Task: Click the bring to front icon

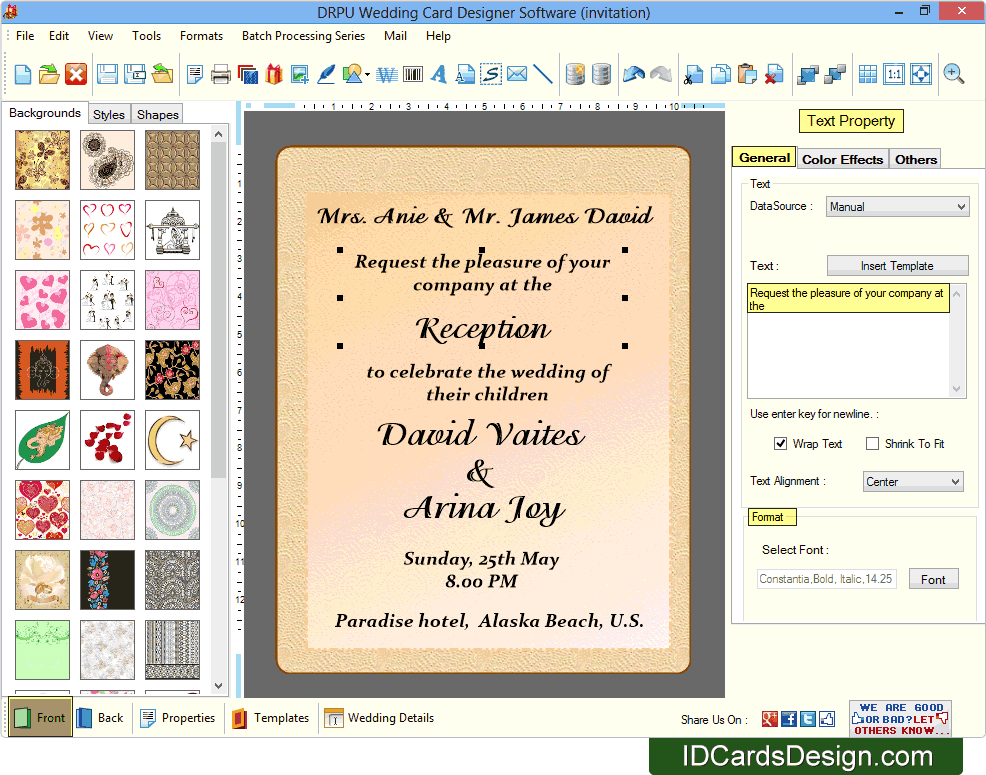Action: (807, 74)
